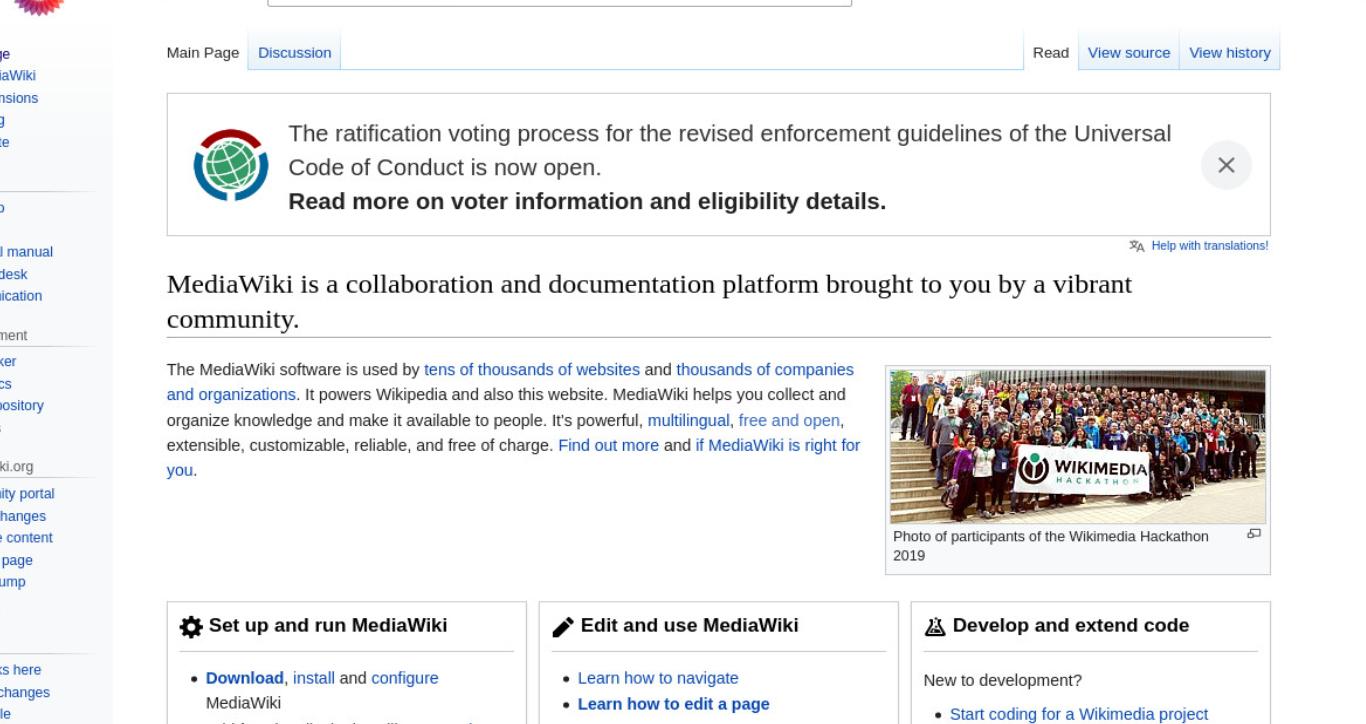Viewport: 1366px width, 724px height.
Task: Switch to the Main Page tab
Action: click(203, 53)
